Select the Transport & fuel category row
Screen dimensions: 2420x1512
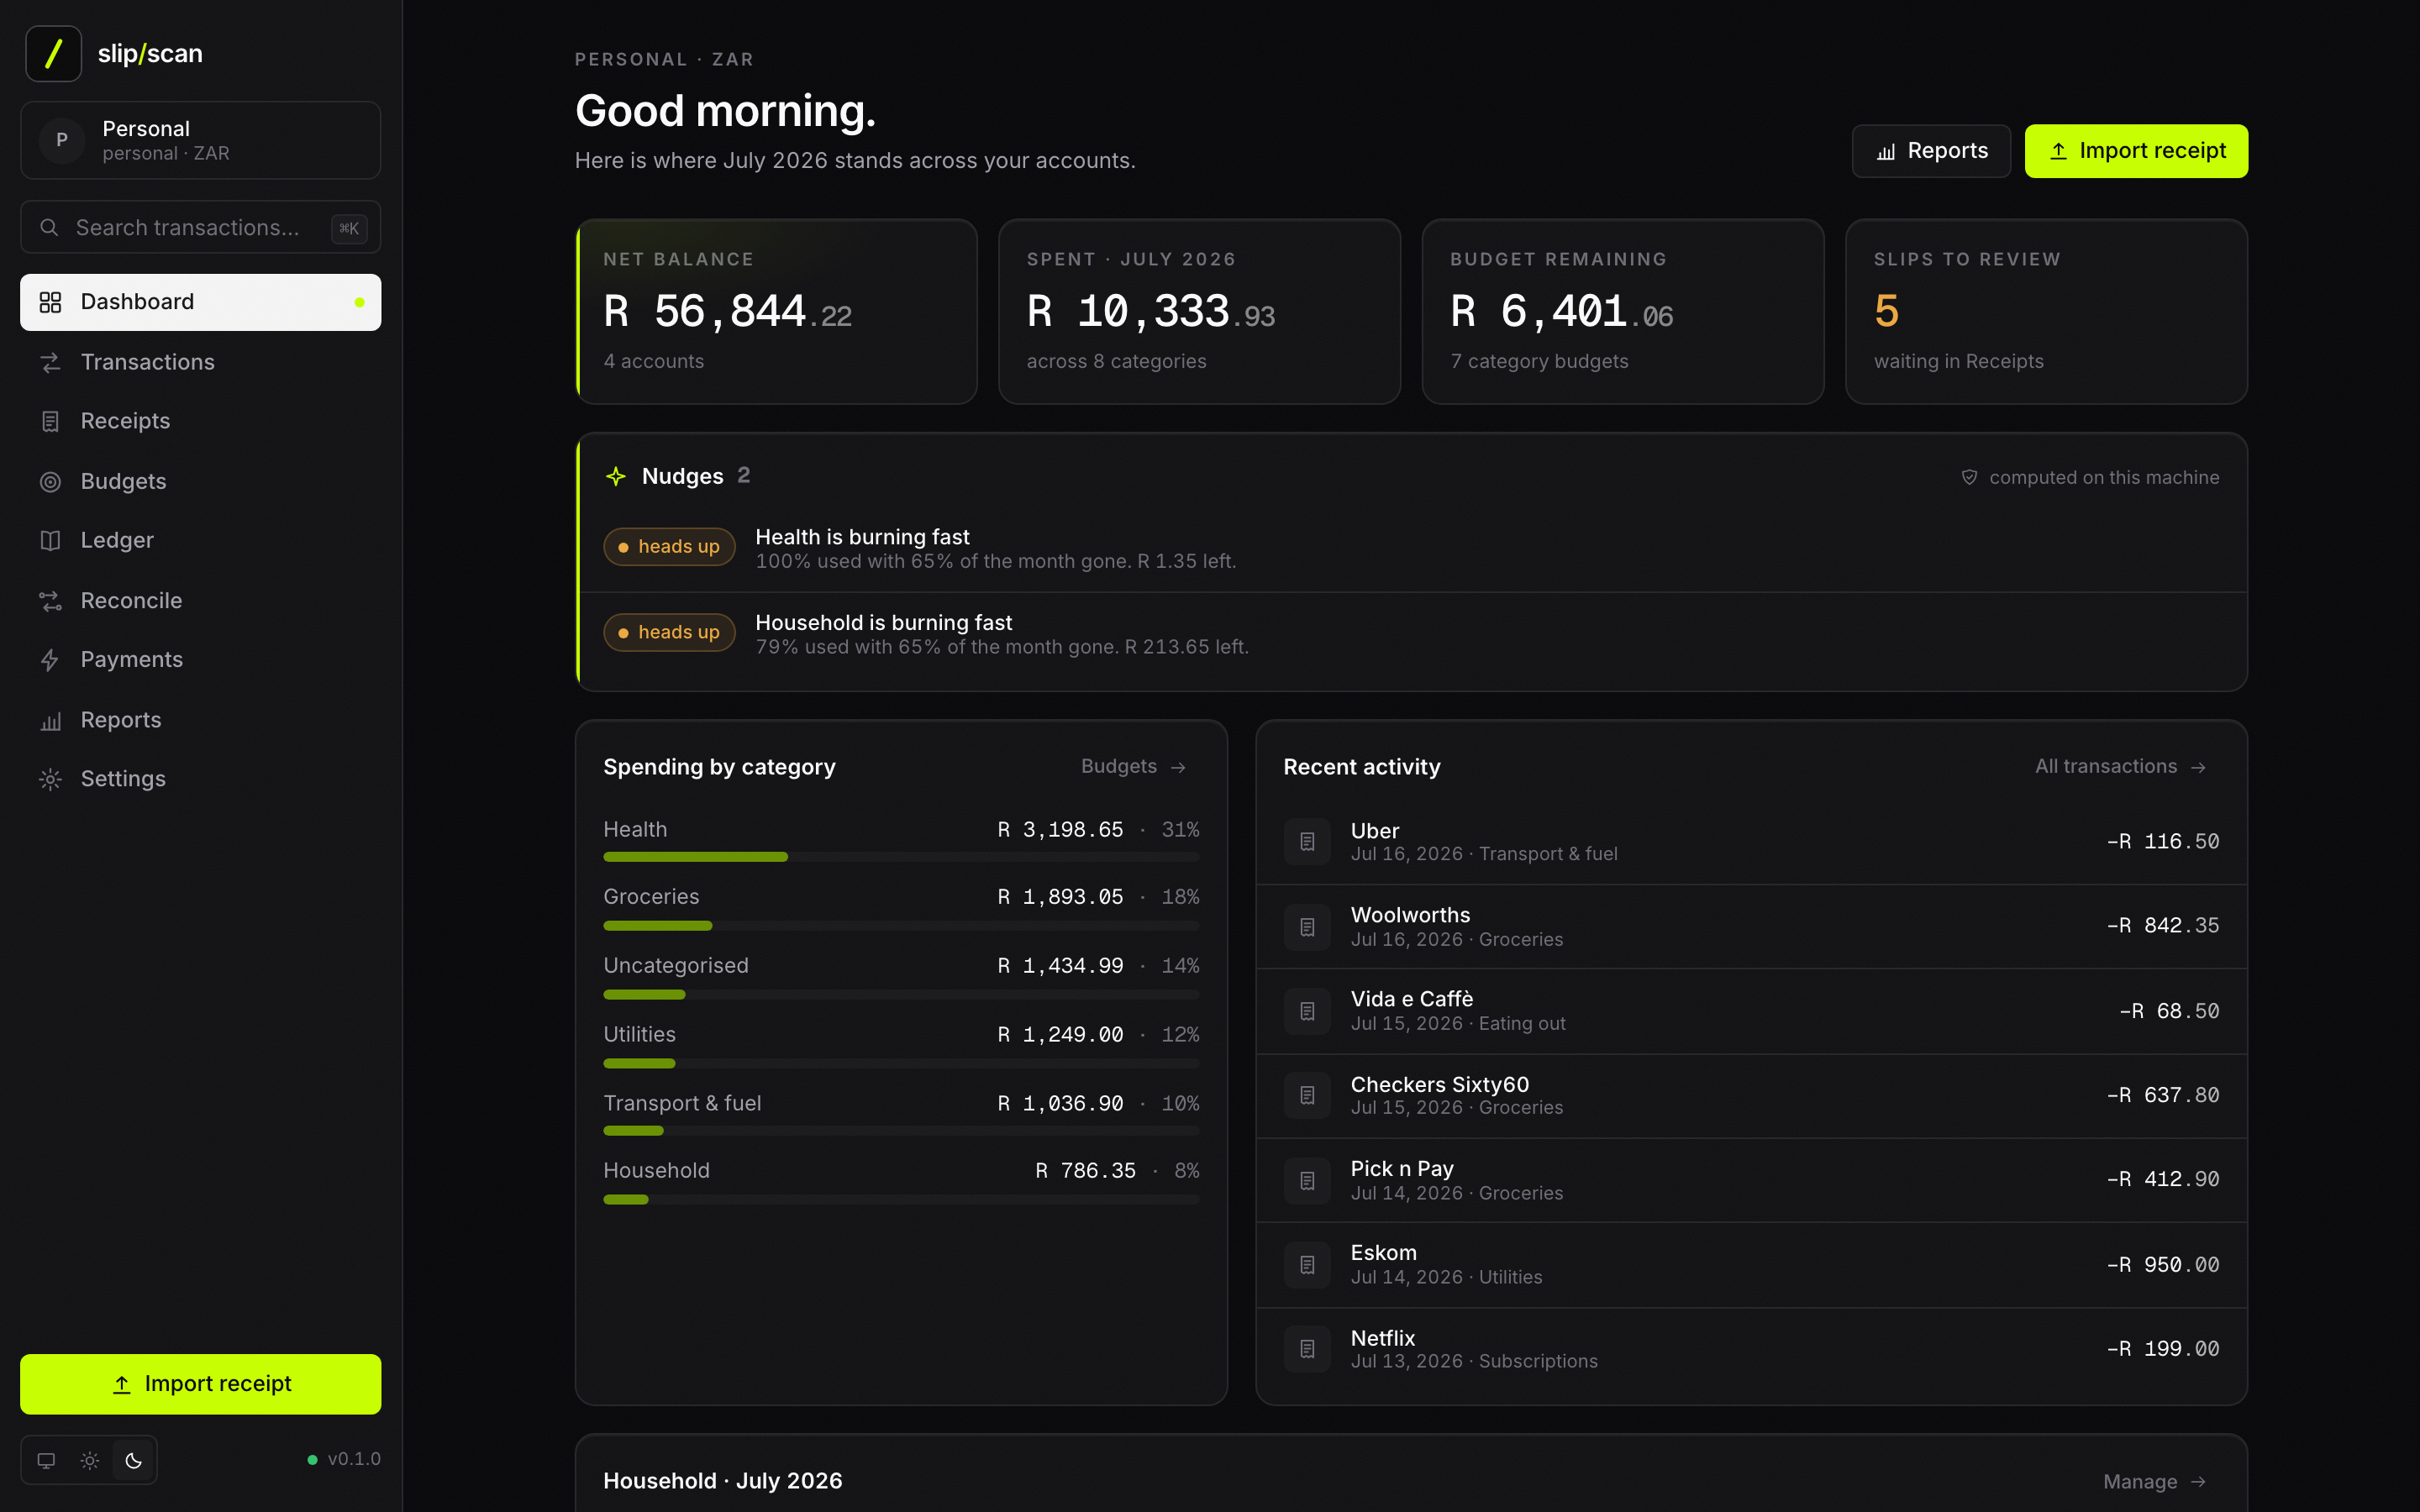click(x=901, y=1113)
